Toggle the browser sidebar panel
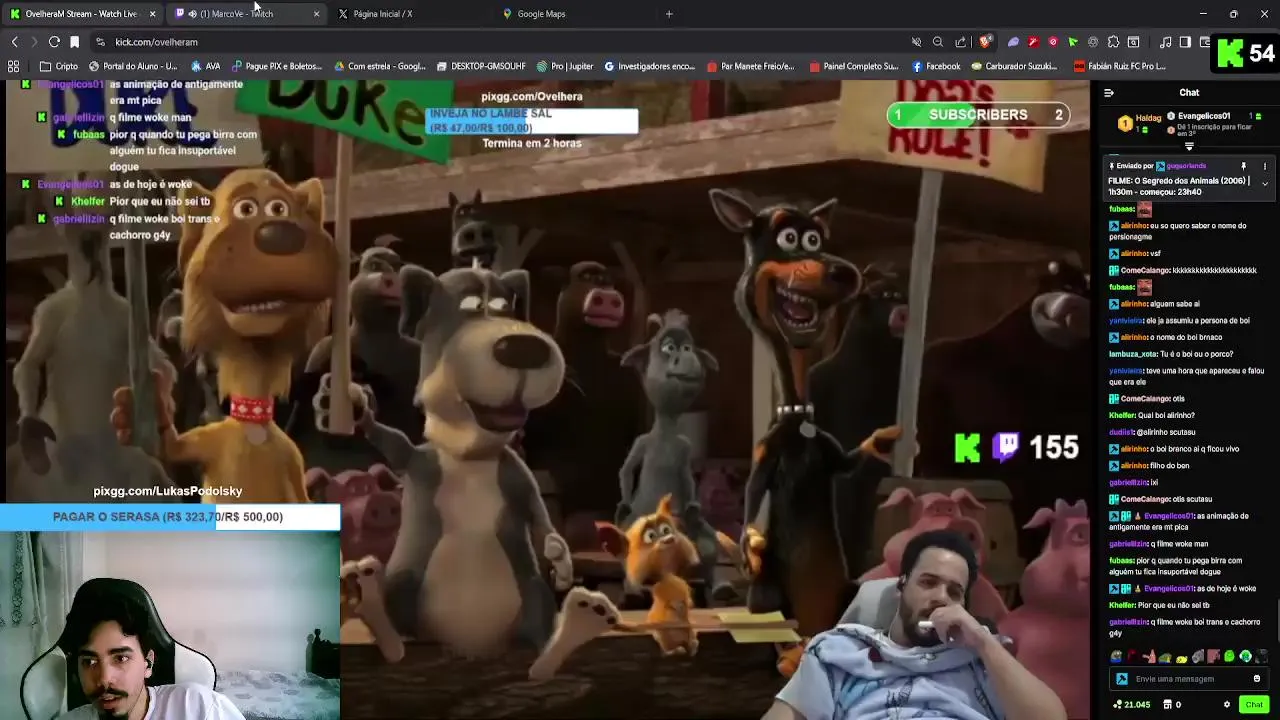This screenshot has height=720, width=1280. [x=1185, y=42]
